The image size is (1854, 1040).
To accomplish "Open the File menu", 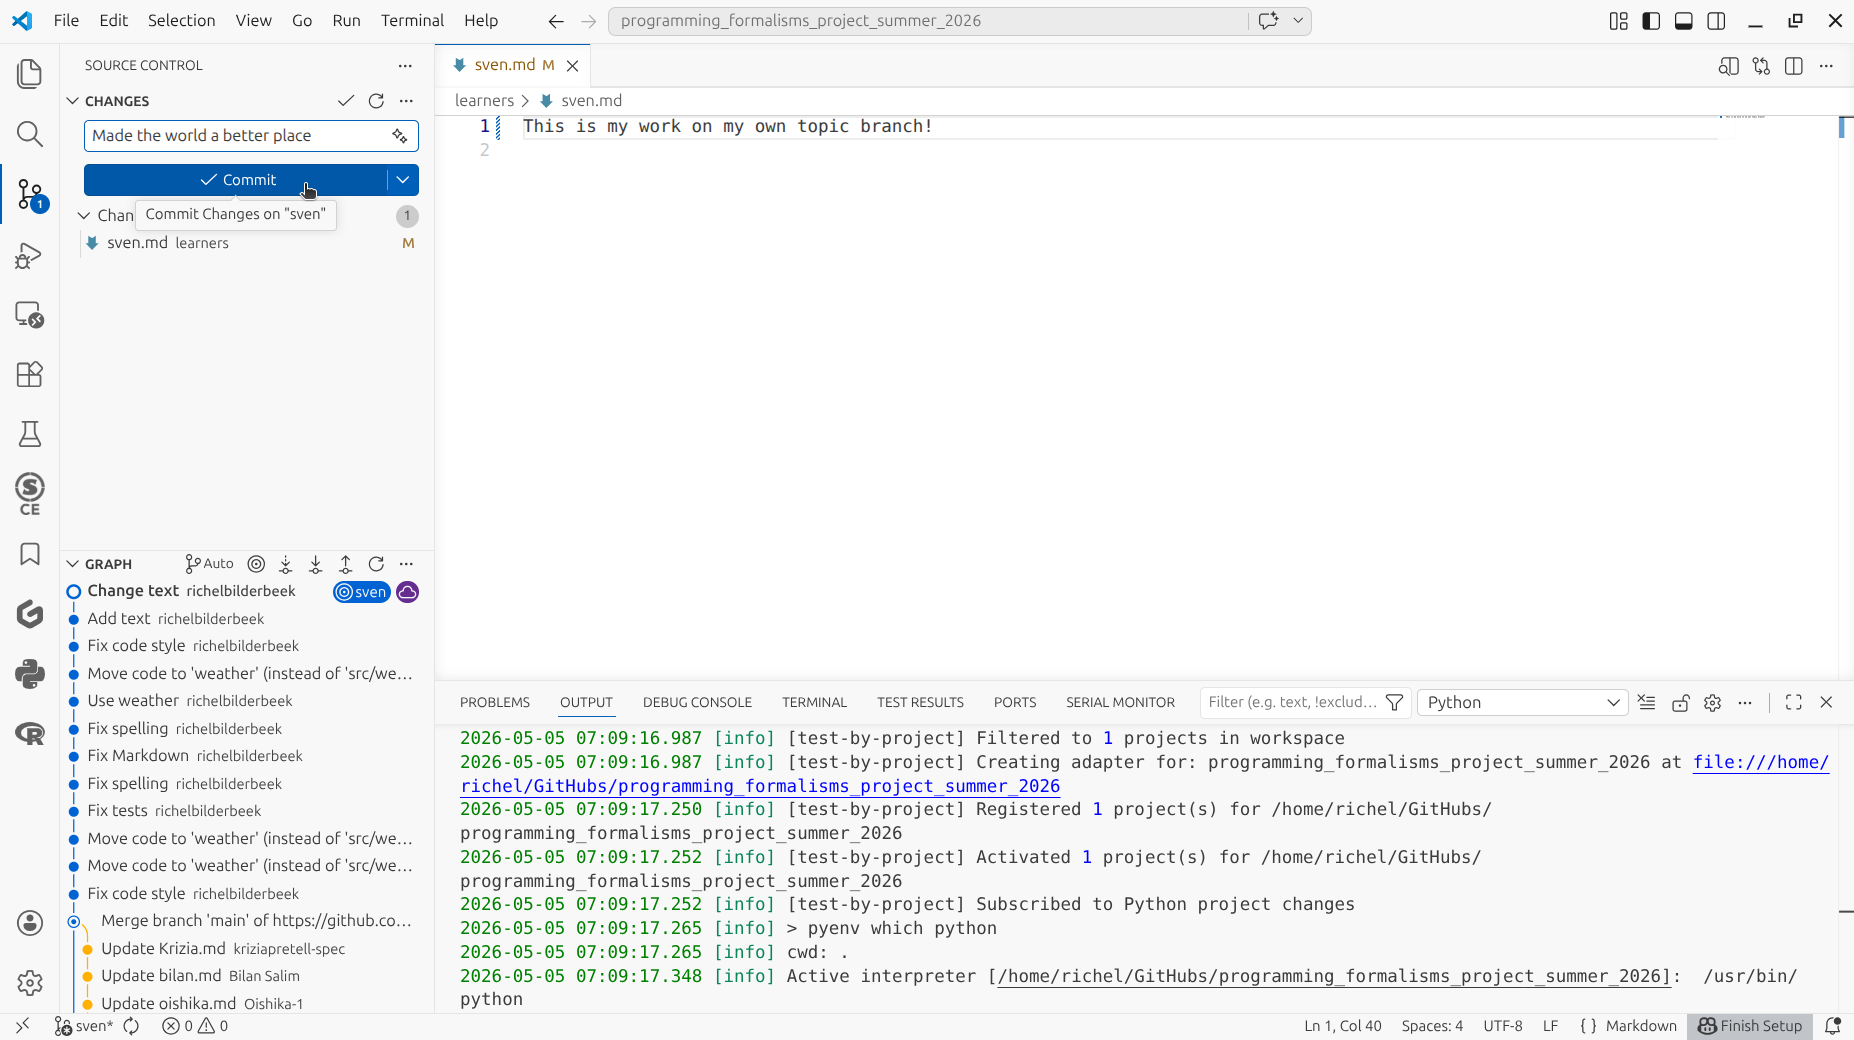I will click(x=66, y=21).
